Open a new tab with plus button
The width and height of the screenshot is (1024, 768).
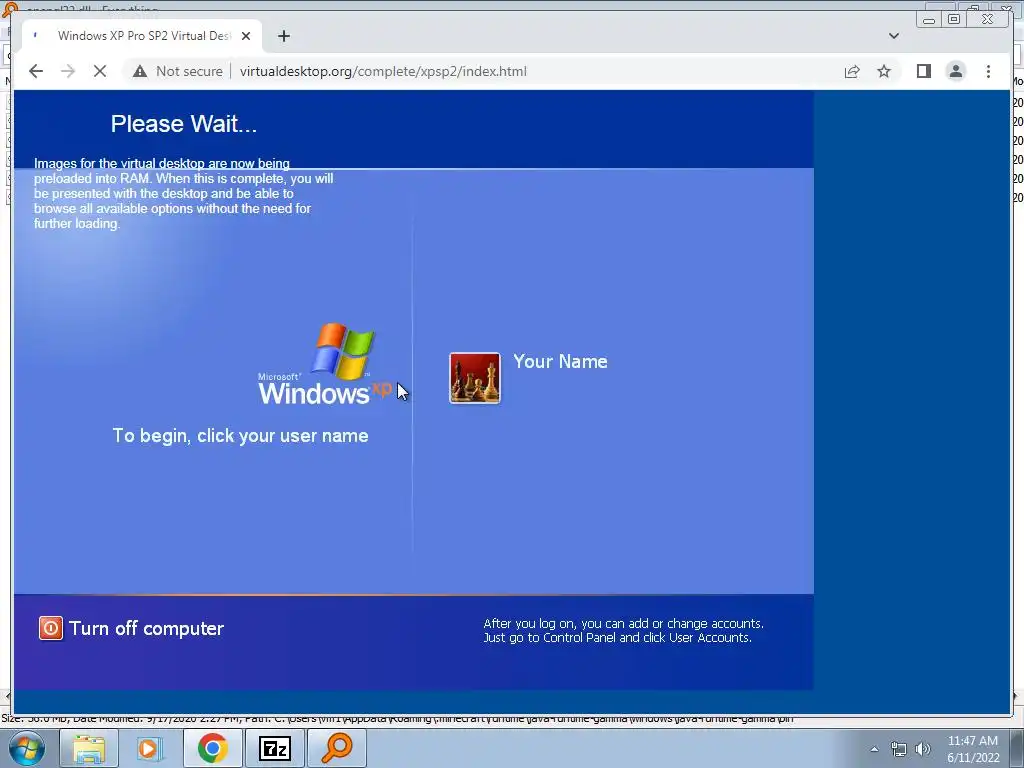[283, 36]
